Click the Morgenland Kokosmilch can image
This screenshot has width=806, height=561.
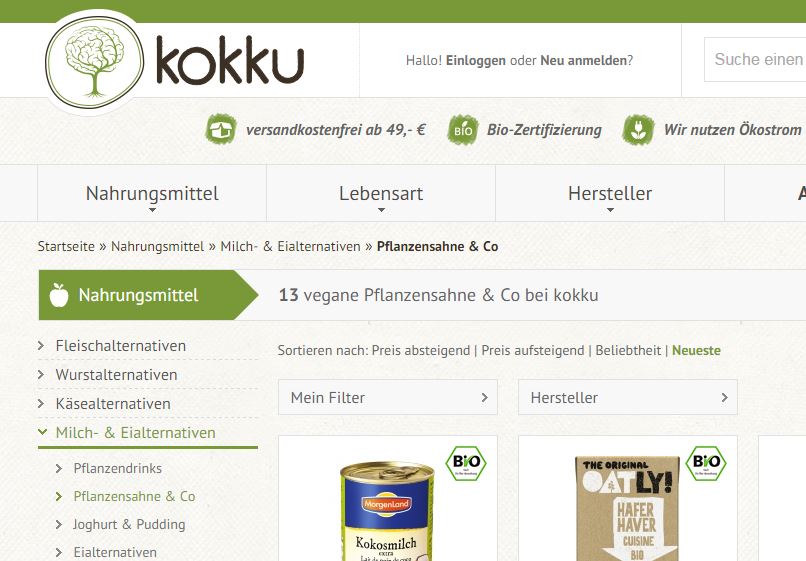coord(387,511)
